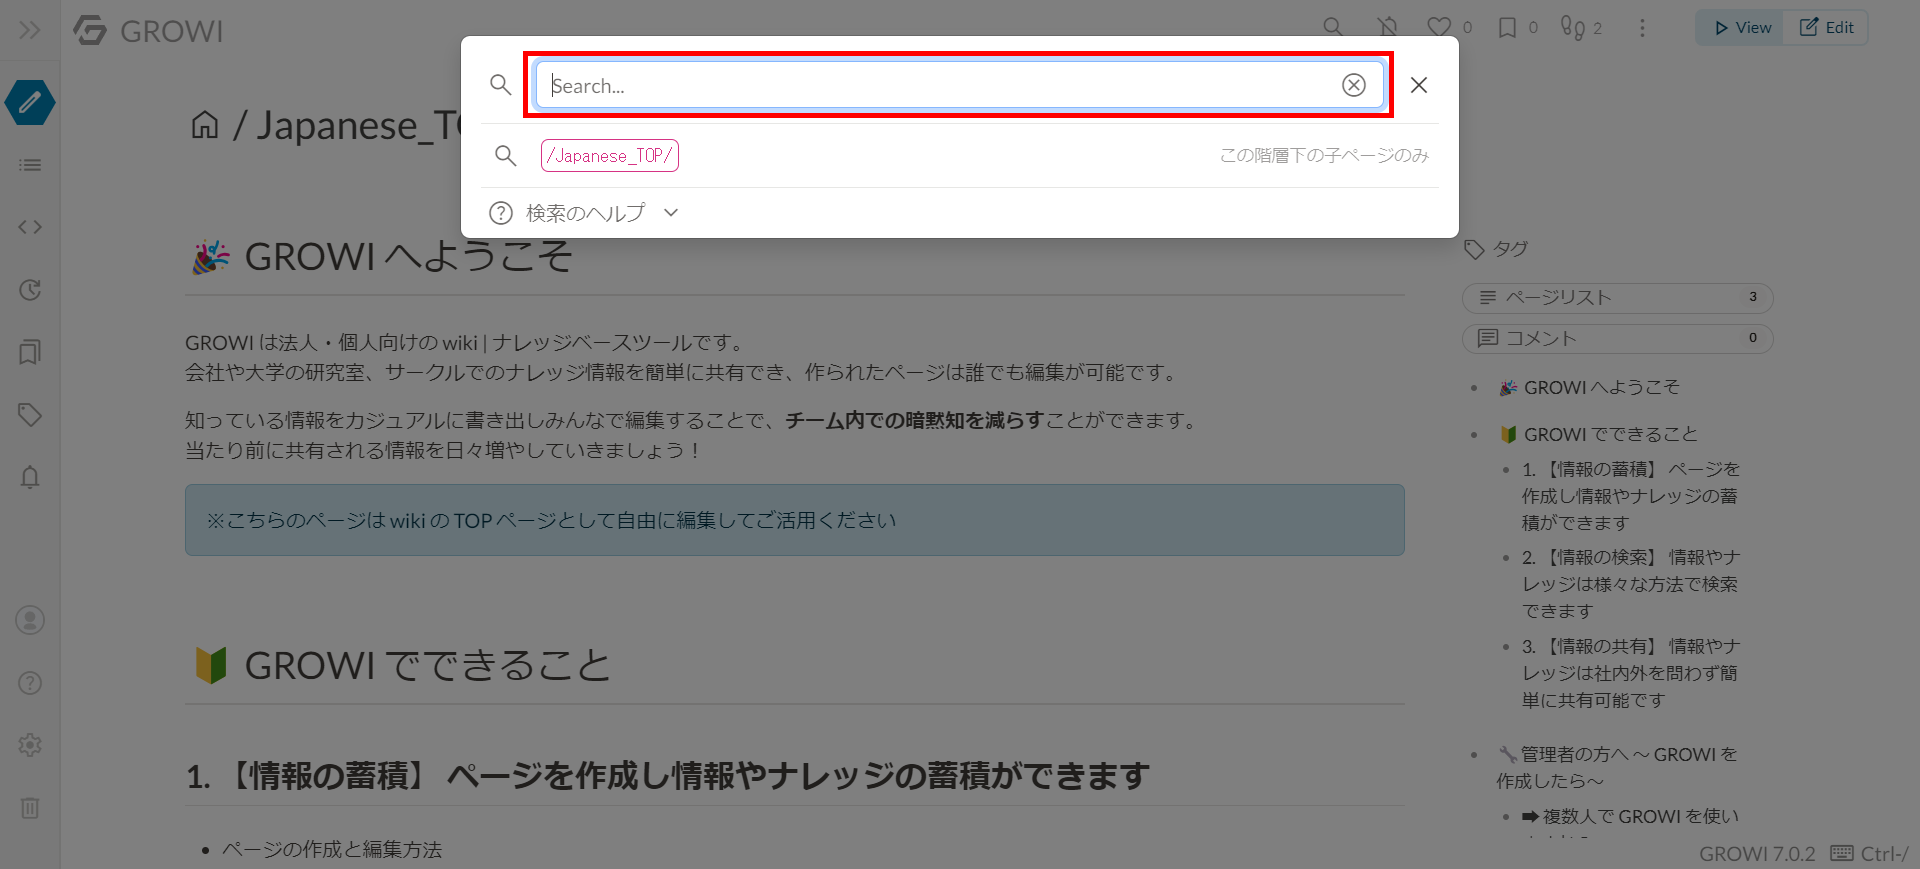Switch to View mode

click(x=1741, y=28)
